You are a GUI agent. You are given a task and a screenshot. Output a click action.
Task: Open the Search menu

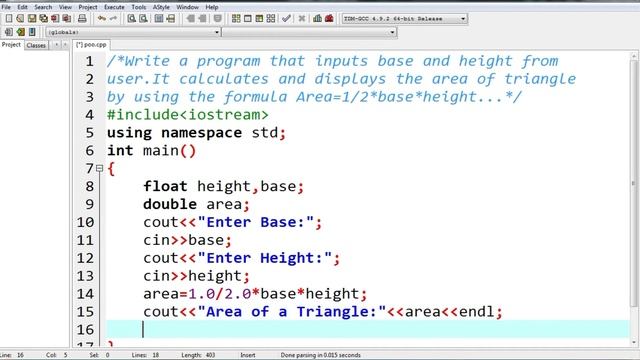[x=43, y=7]
